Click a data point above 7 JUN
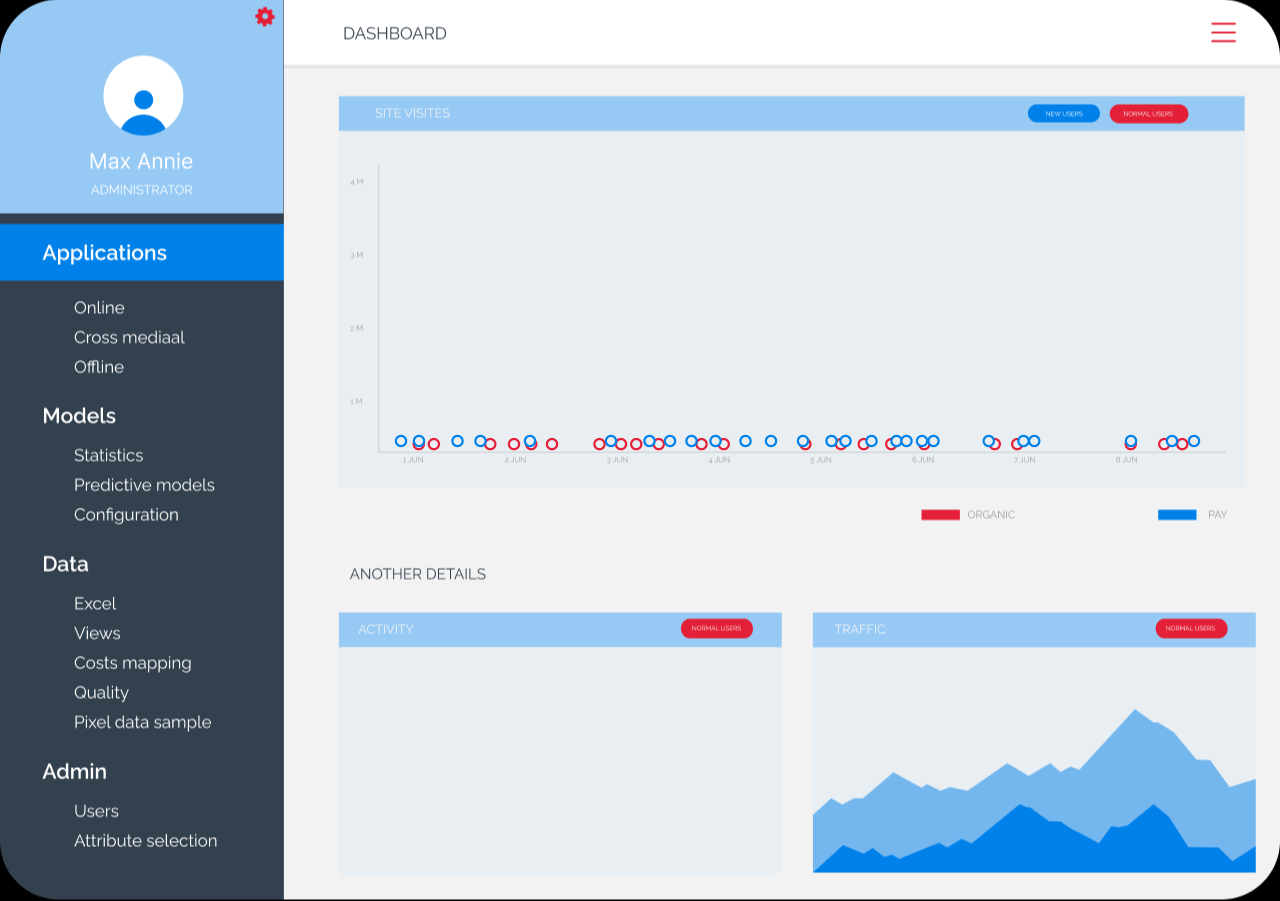 [x=1025, y=440]
